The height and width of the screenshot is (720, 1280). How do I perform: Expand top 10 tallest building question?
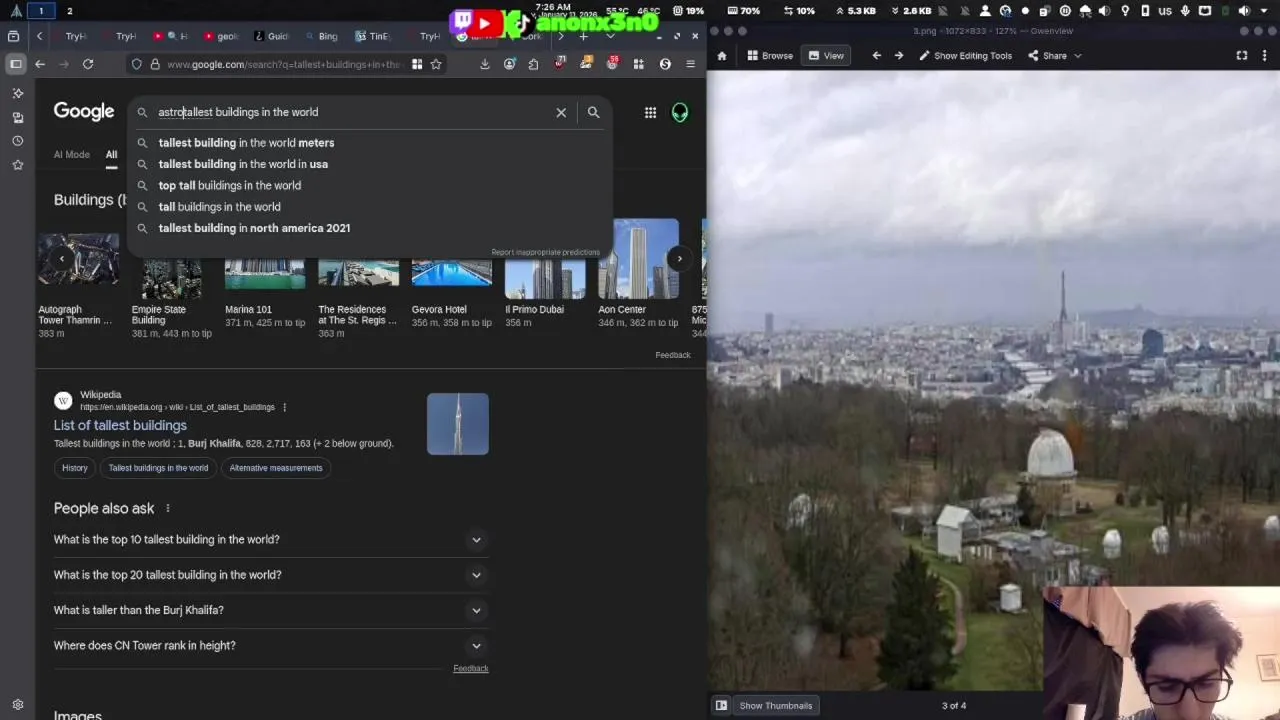271,539
